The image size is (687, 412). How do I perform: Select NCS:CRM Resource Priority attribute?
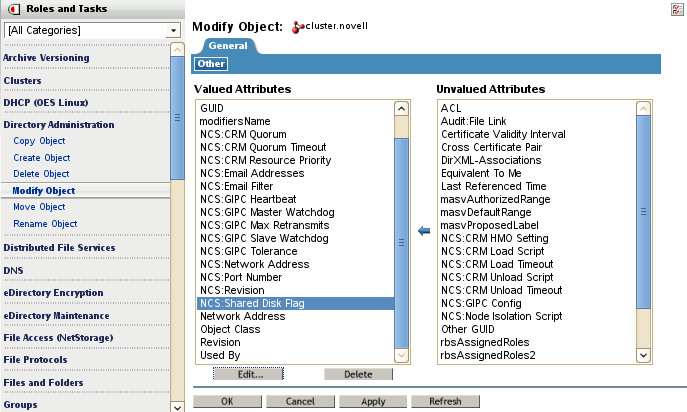(295, 160)
